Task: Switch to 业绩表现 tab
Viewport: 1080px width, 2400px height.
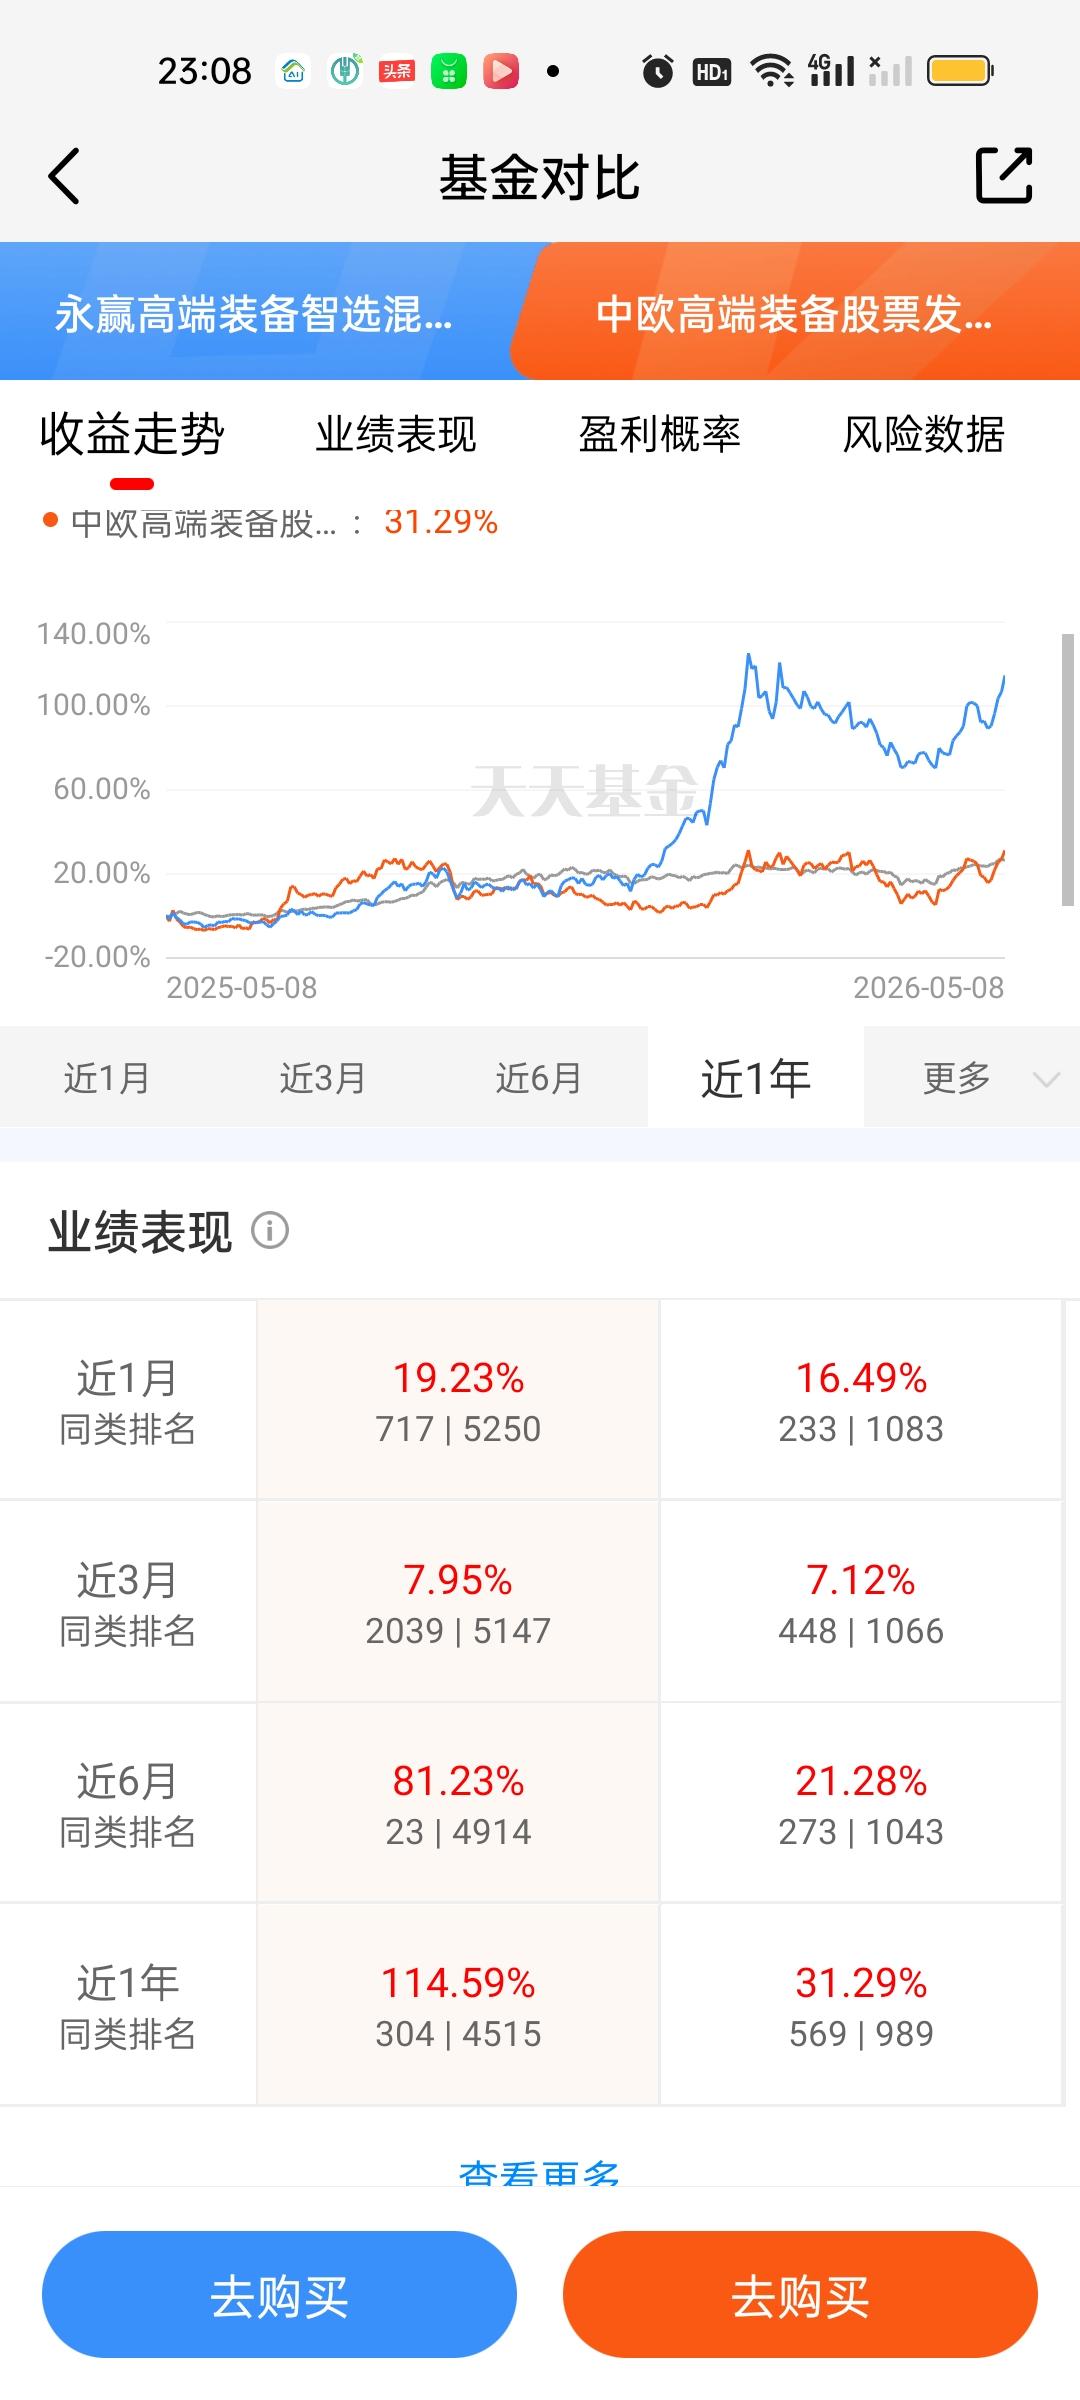Action: click(x=396, y=434)
